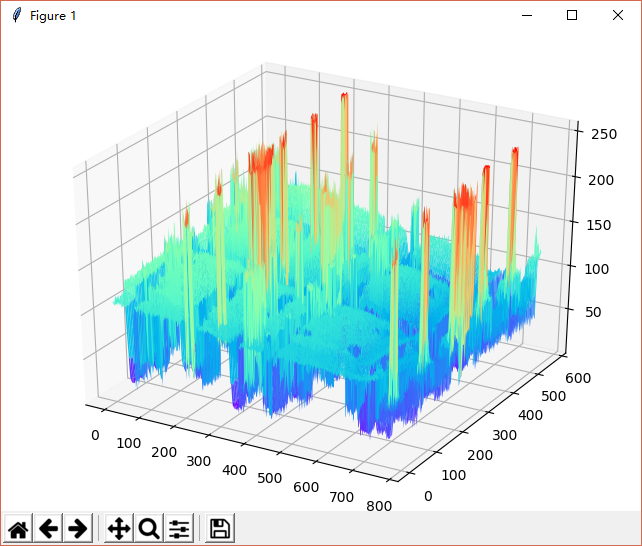Image resolution: width=642 pixels, height=546 pixels.
Task: Click the x-axis label 700
Action: coord(341,497)
